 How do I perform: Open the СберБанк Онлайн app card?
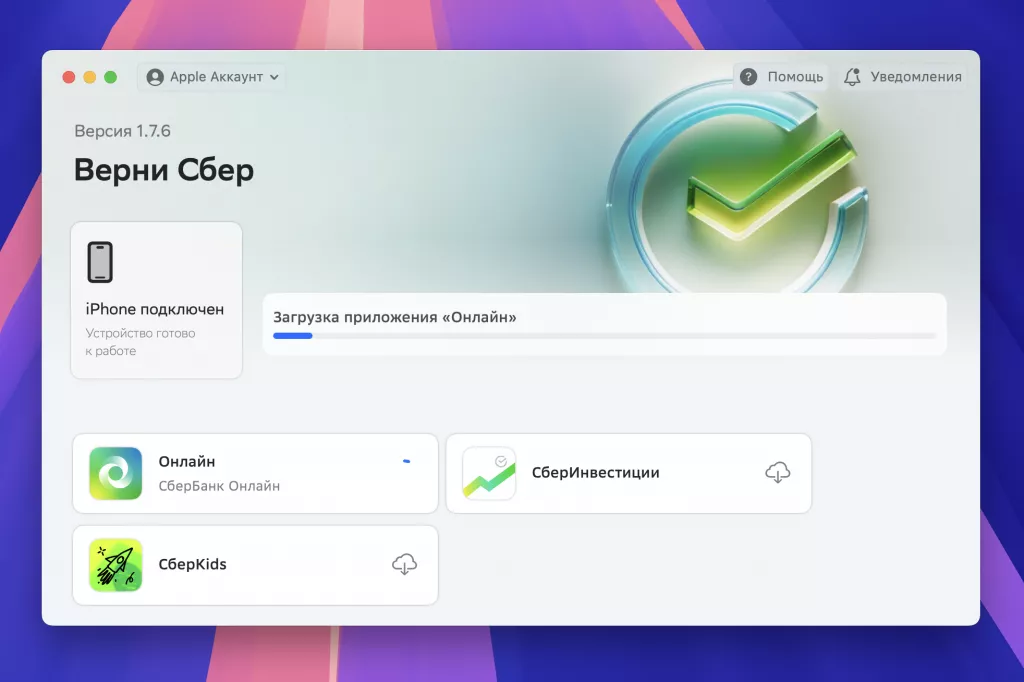[x=255, y=472]
